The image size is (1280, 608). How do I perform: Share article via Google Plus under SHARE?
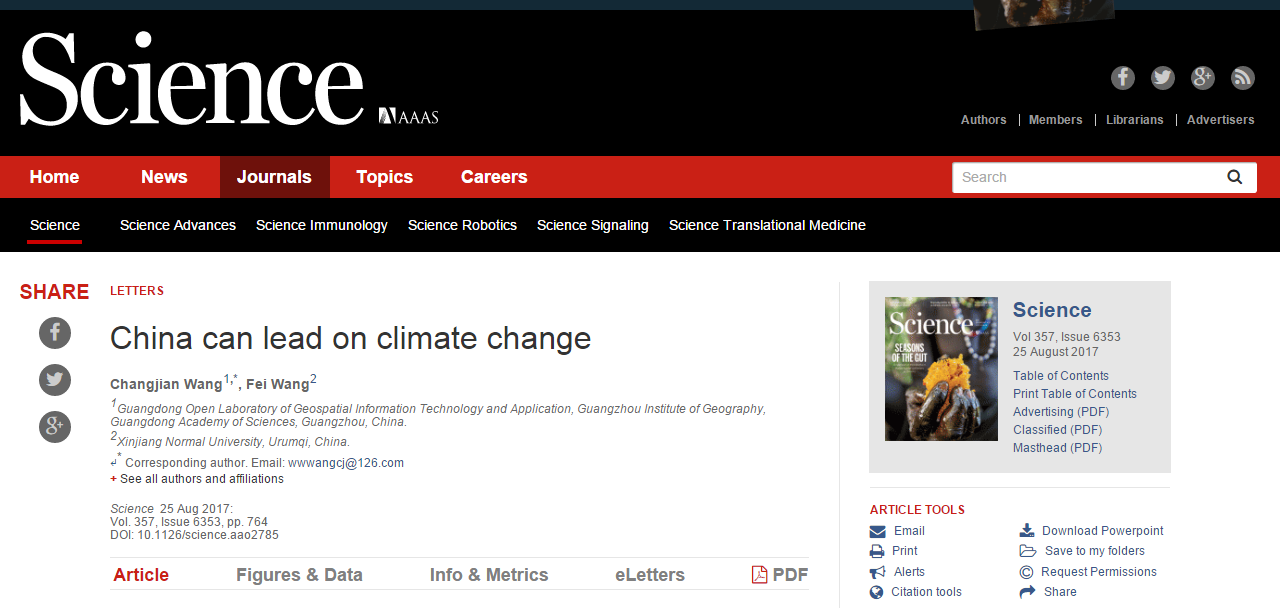pos(55,427)
